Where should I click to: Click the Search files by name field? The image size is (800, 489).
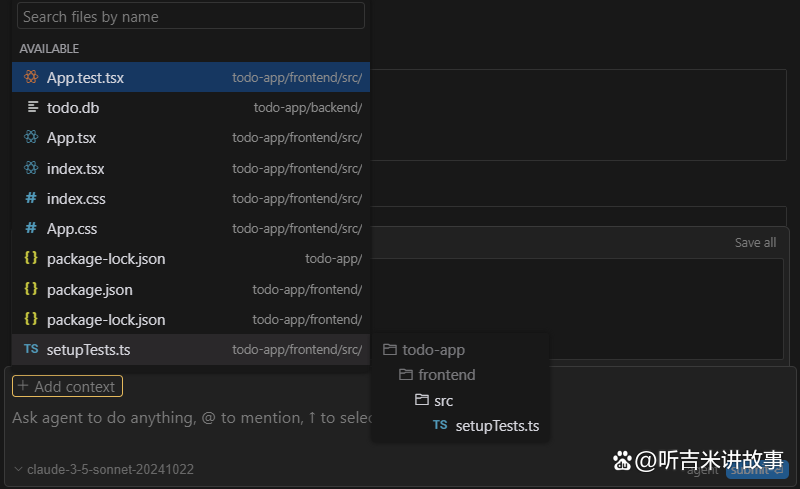pos(190,16)
